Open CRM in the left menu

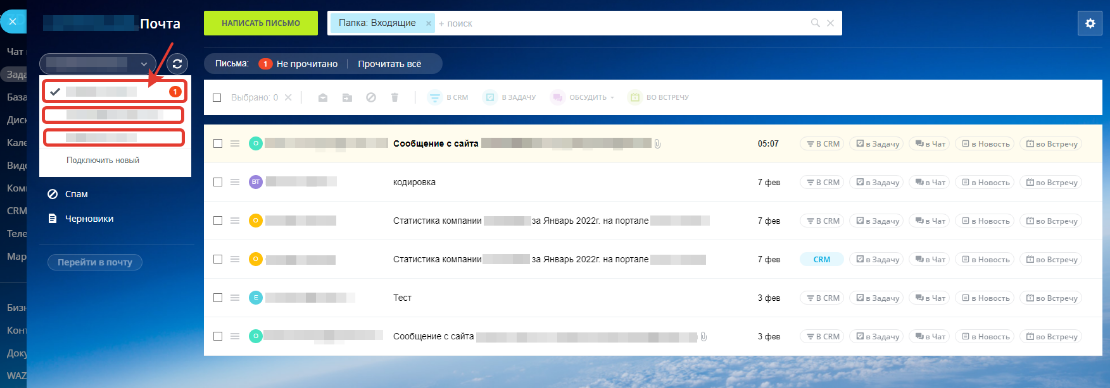(x=16, y=210)
